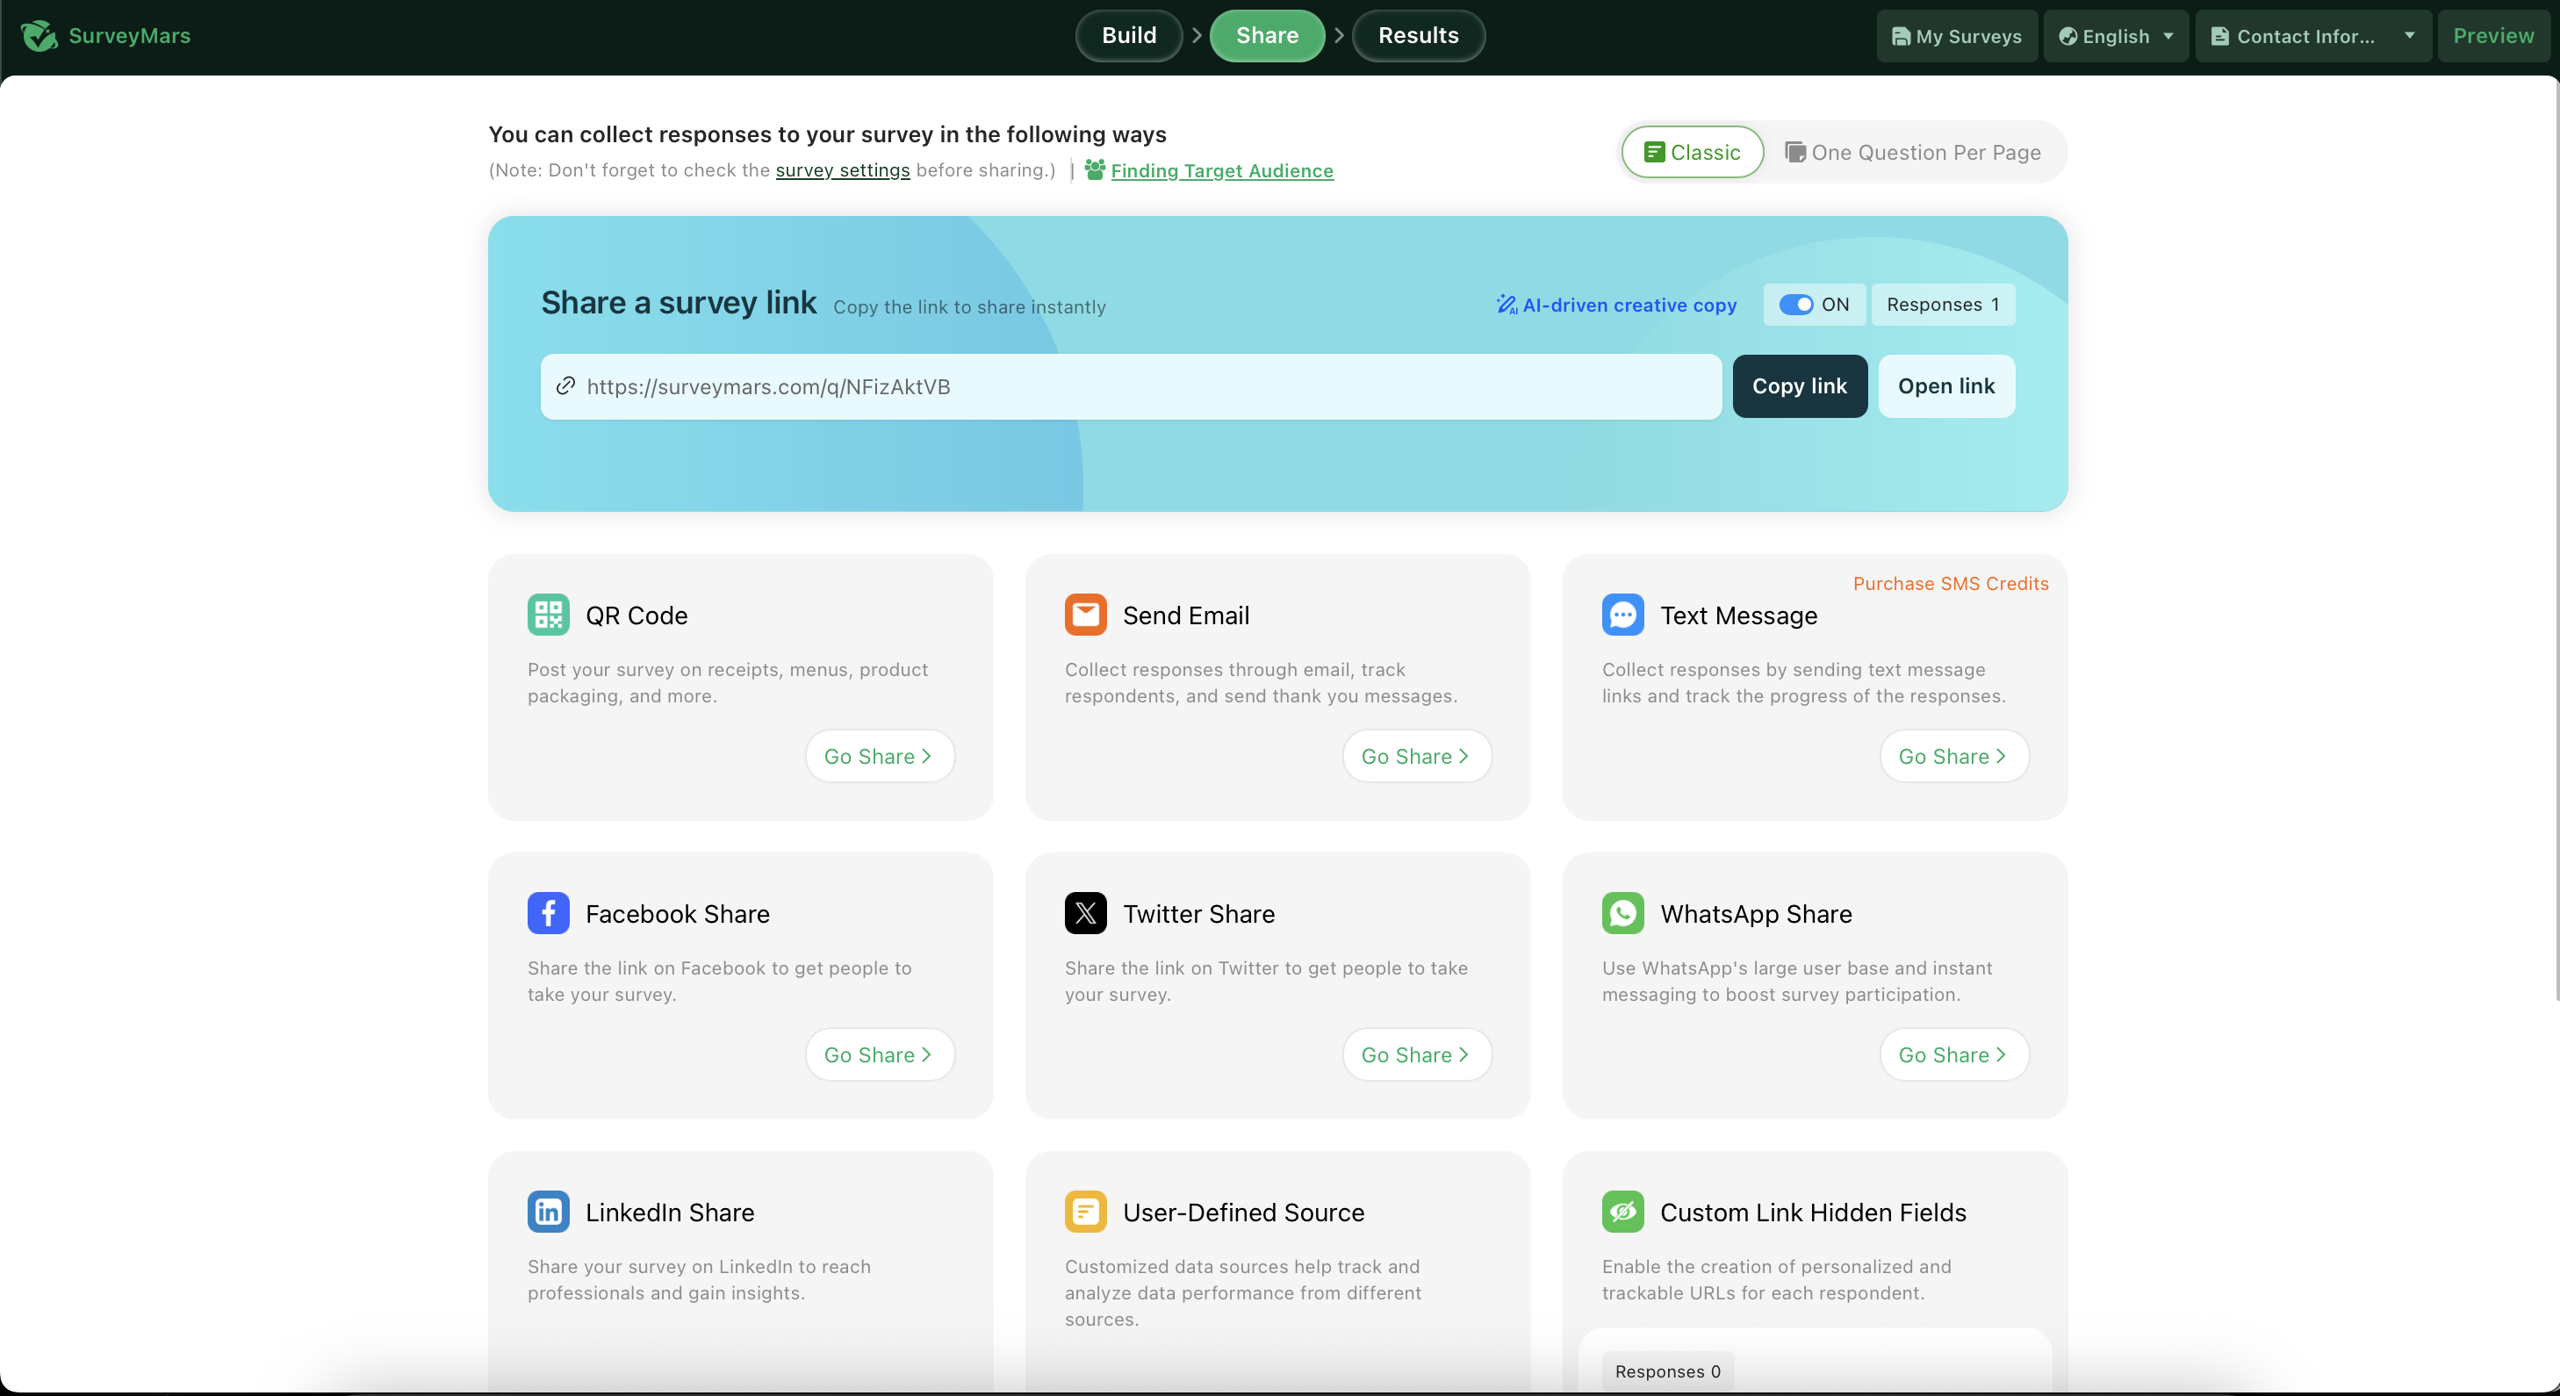Click the Facebook Share icon

(x=548, y=913)
